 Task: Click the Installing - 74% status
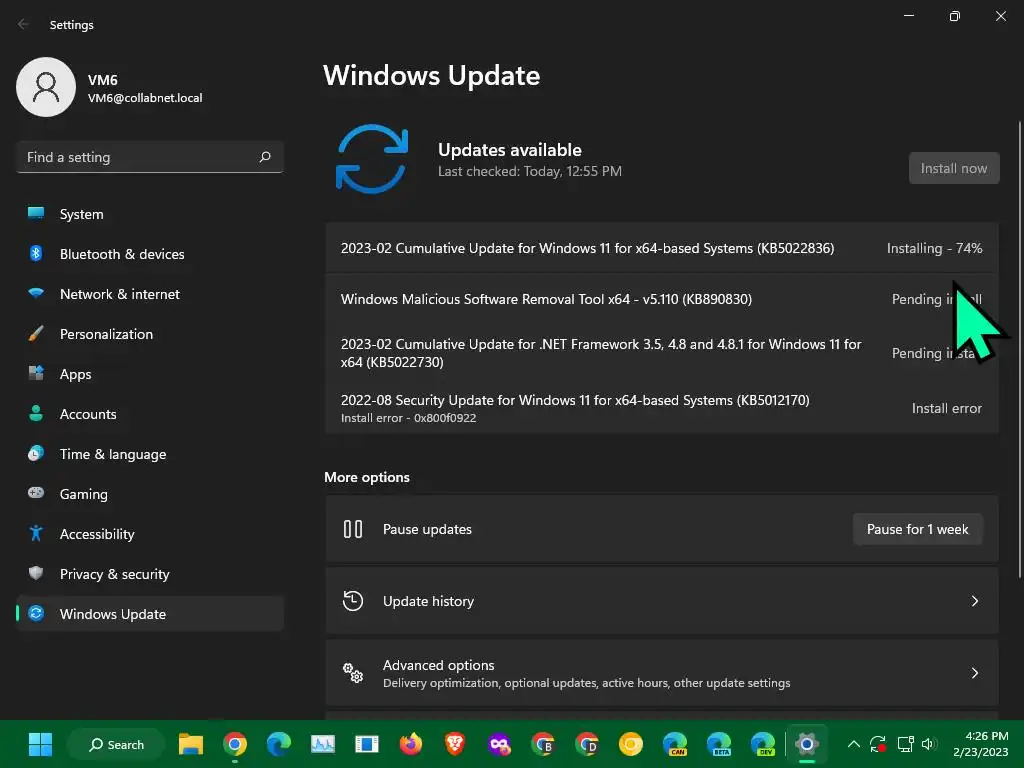coord(935,248)
